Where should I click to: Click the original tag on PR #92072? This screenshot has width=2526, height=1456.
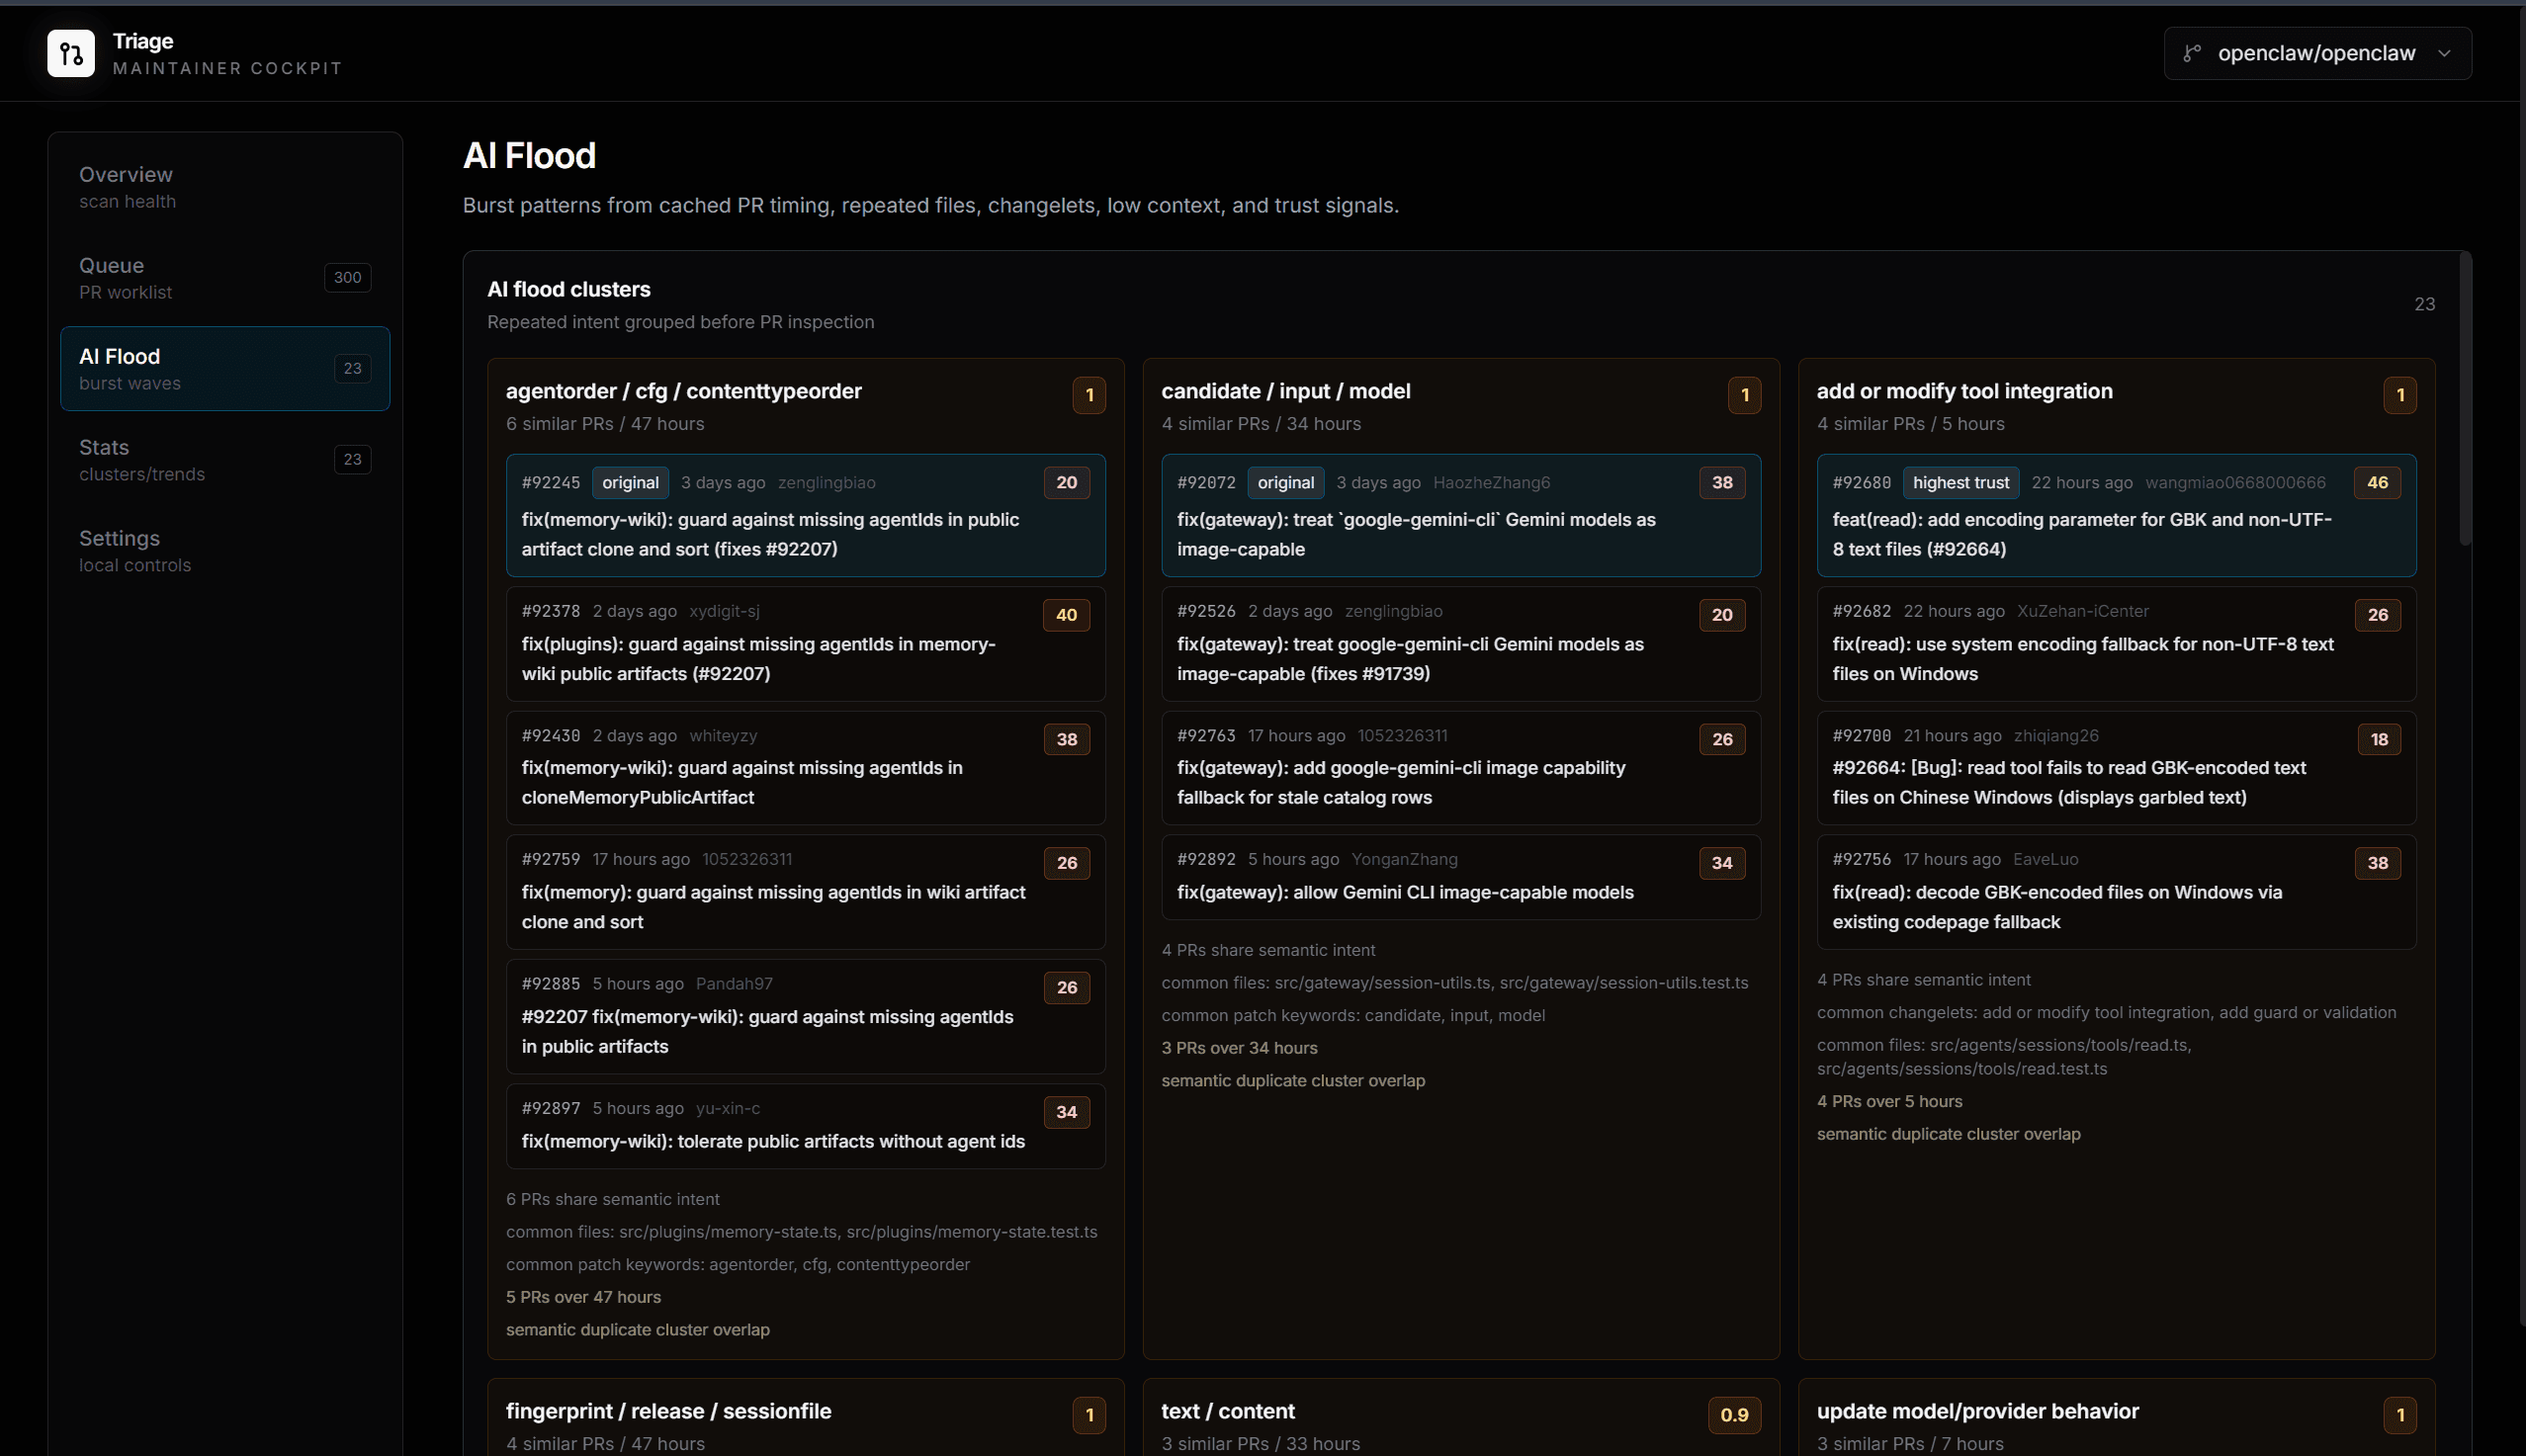pyautogui.click(x=1286, y=483)
